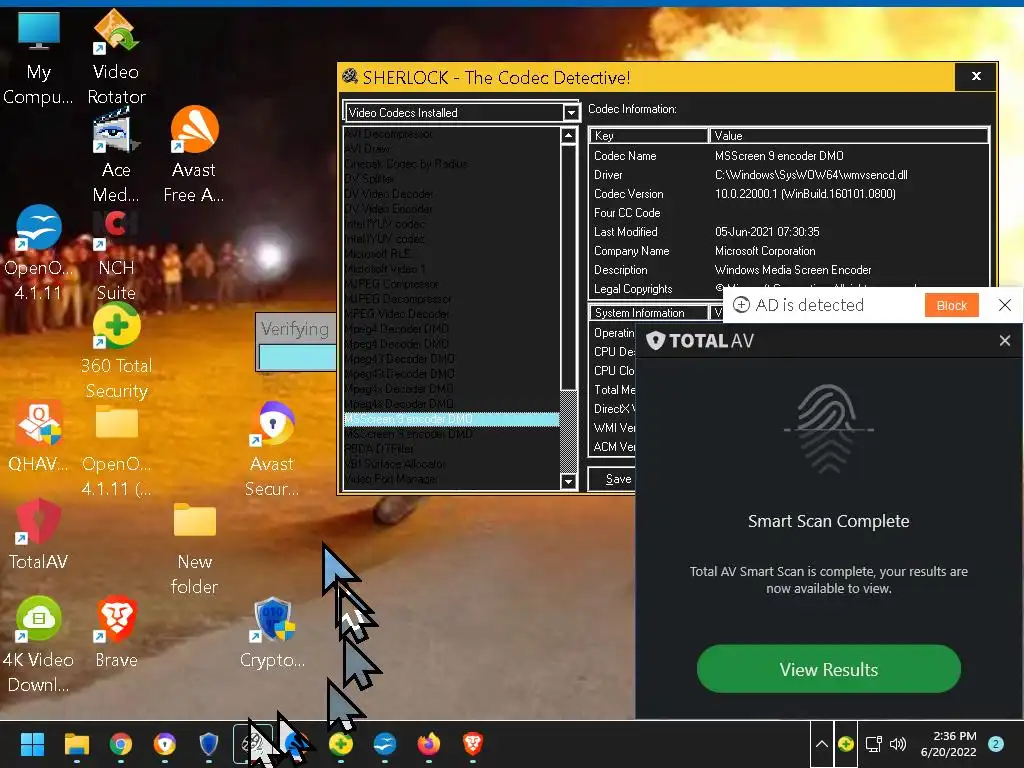Select DV Splitter in codec list
1024x768 pixels.
click(x=452, y=179)
